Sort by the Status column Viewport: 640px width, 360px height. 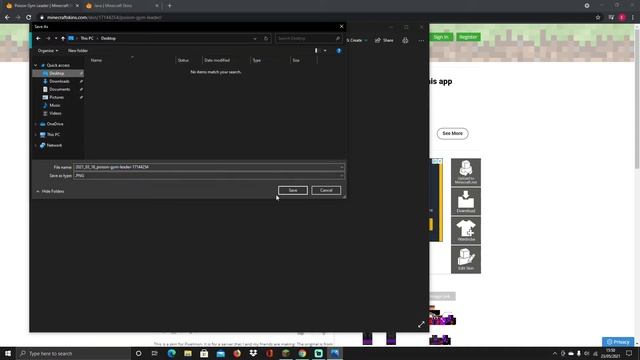183,60
